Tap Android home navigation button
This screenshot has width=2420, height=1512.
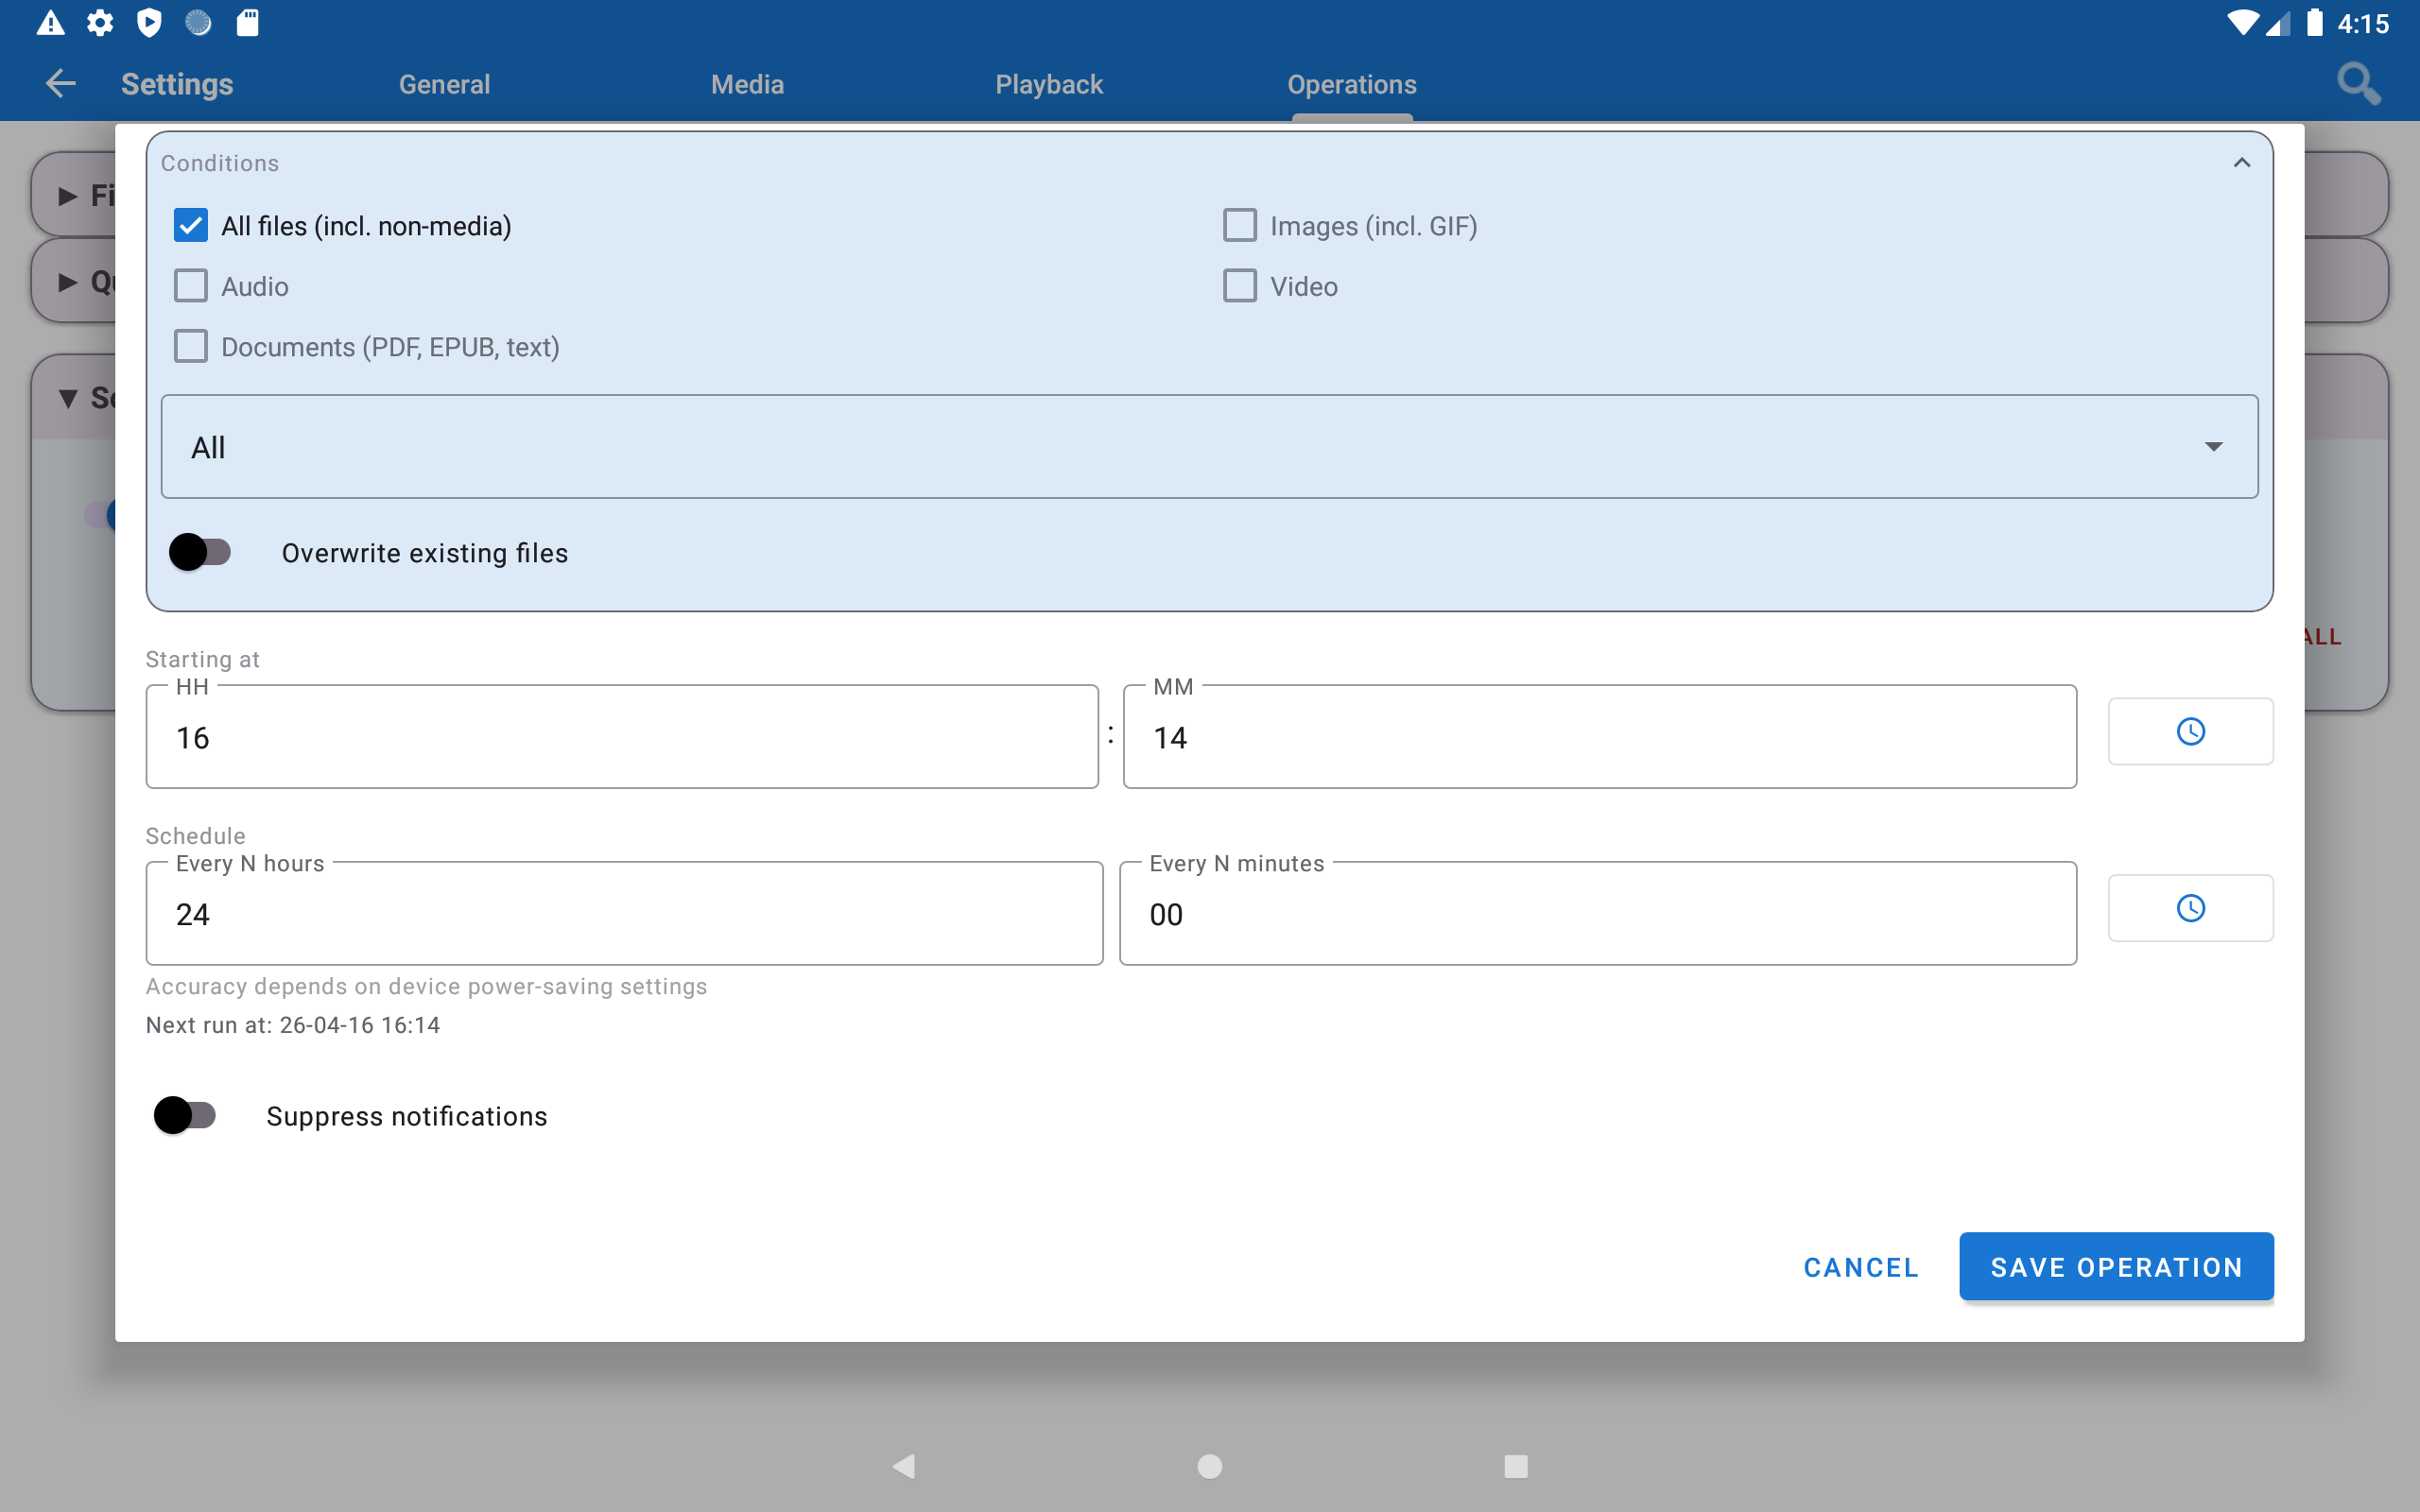point(1210,1466)
